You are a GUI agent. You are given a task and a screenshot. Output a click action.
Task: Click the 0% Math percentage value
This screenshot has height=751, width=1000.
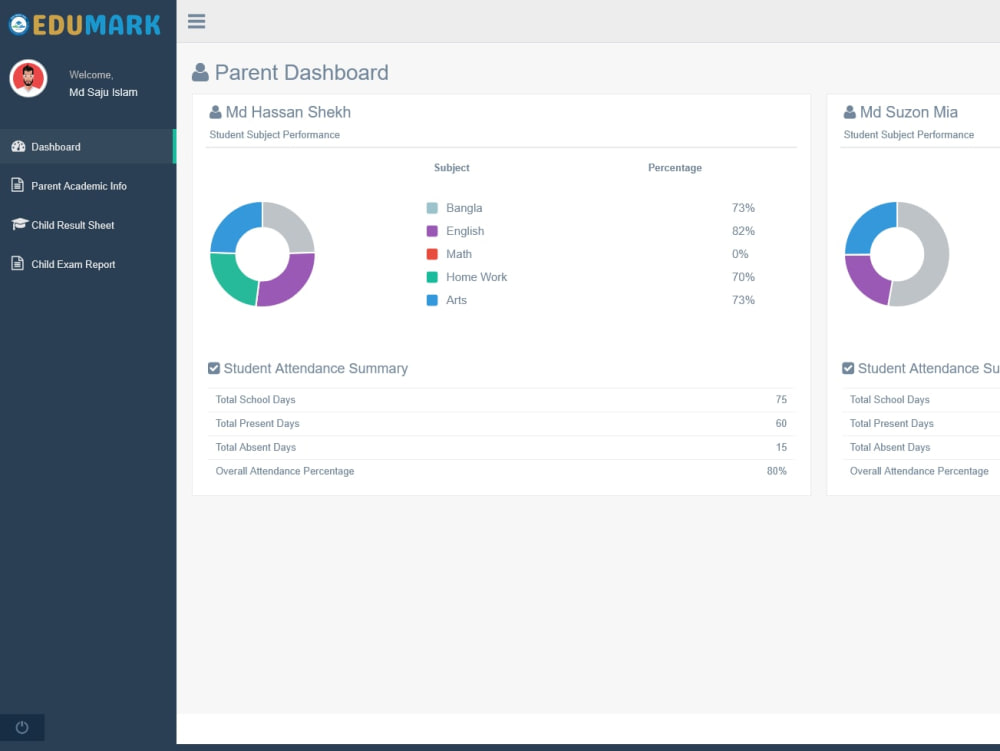[x=740, y=254]
